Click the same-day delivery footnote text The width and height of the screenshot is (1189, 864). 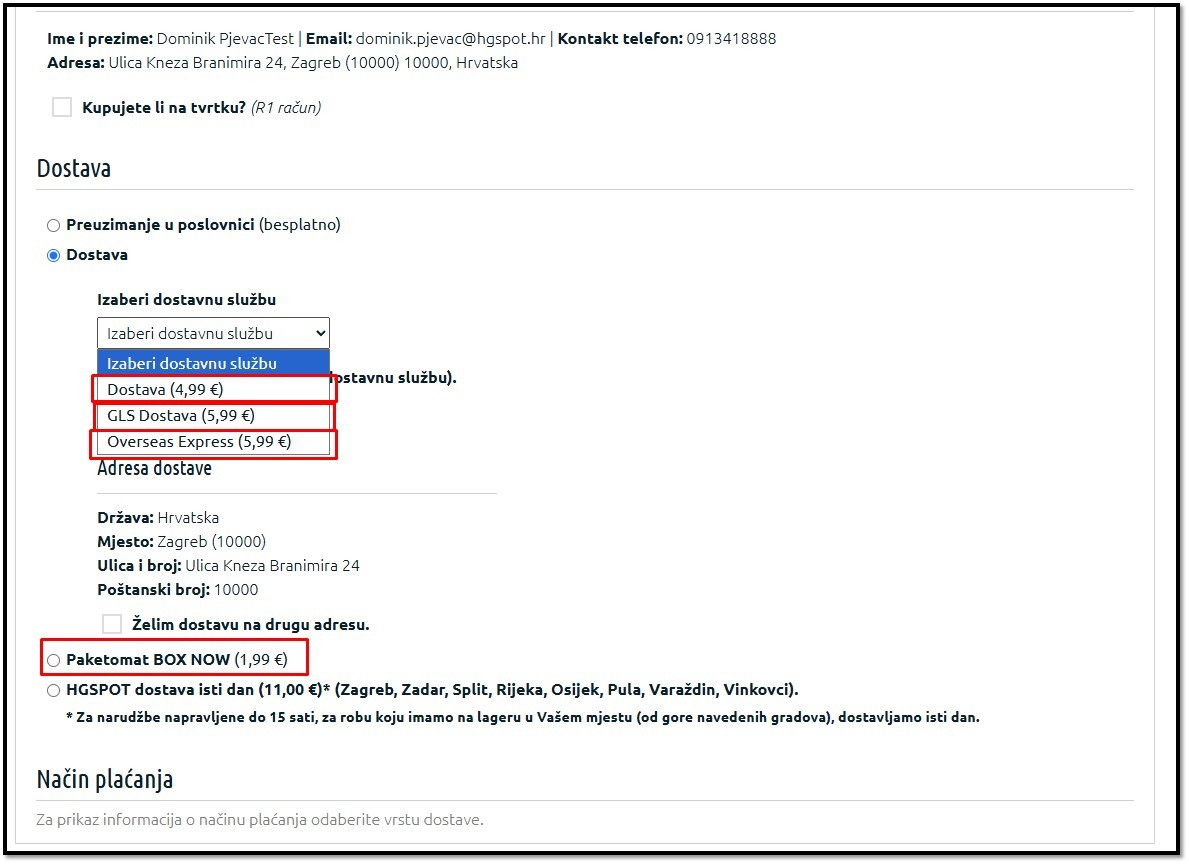[x=522, y=717]
